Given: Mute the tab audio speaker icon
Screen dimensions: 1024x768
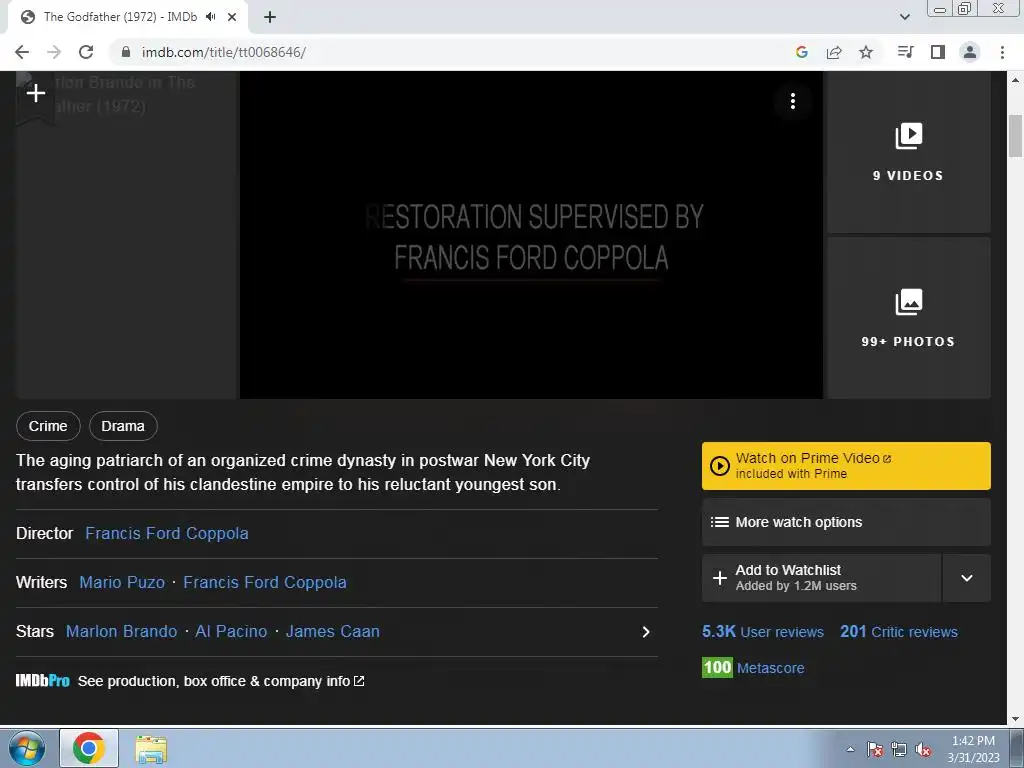Looking at the screenshot, I should click(210, 17).
